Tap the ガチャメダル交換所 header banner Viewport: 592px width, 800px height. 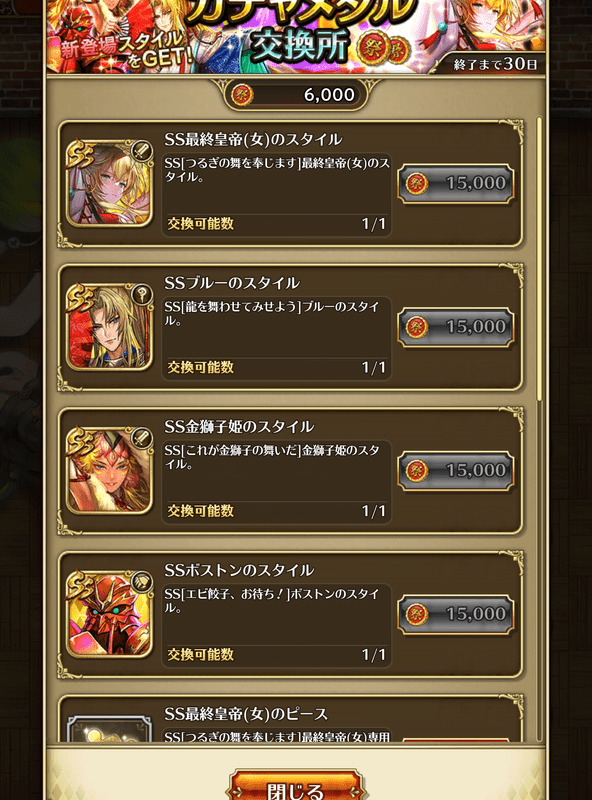[x=296, y=36]
